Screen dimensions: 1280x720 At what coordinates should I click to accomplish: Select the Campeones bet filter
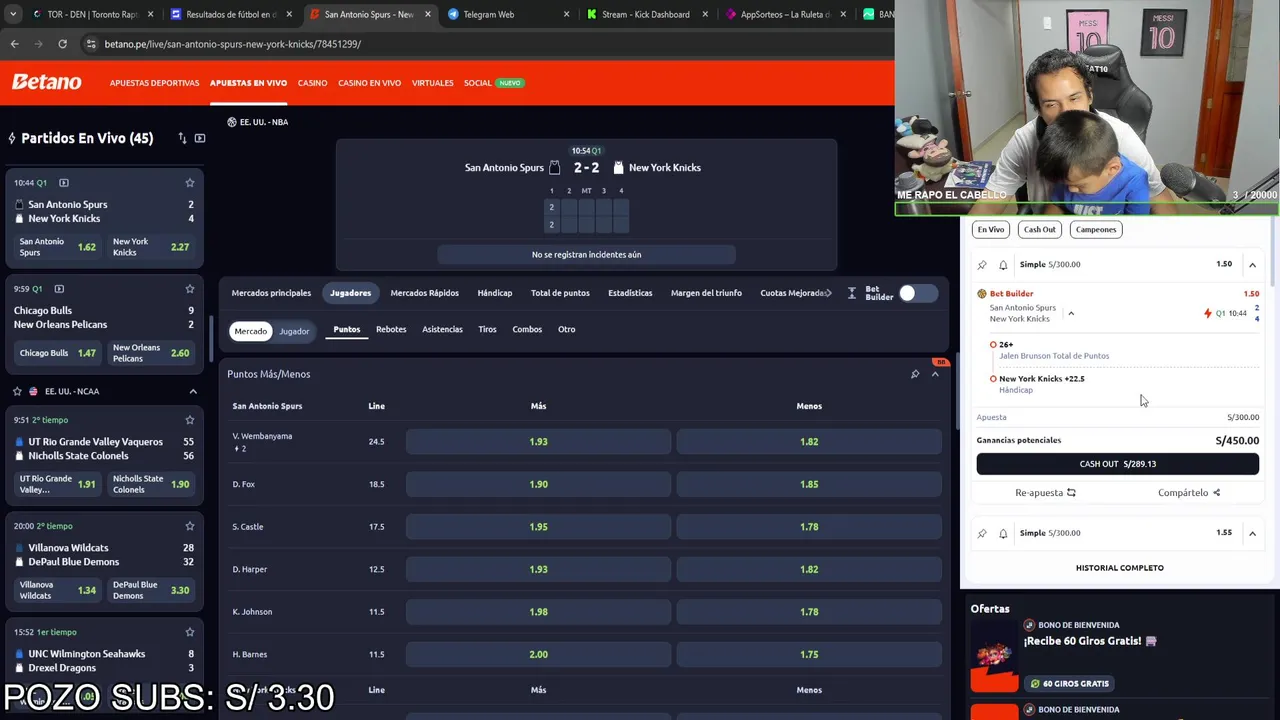[1096, 229]
